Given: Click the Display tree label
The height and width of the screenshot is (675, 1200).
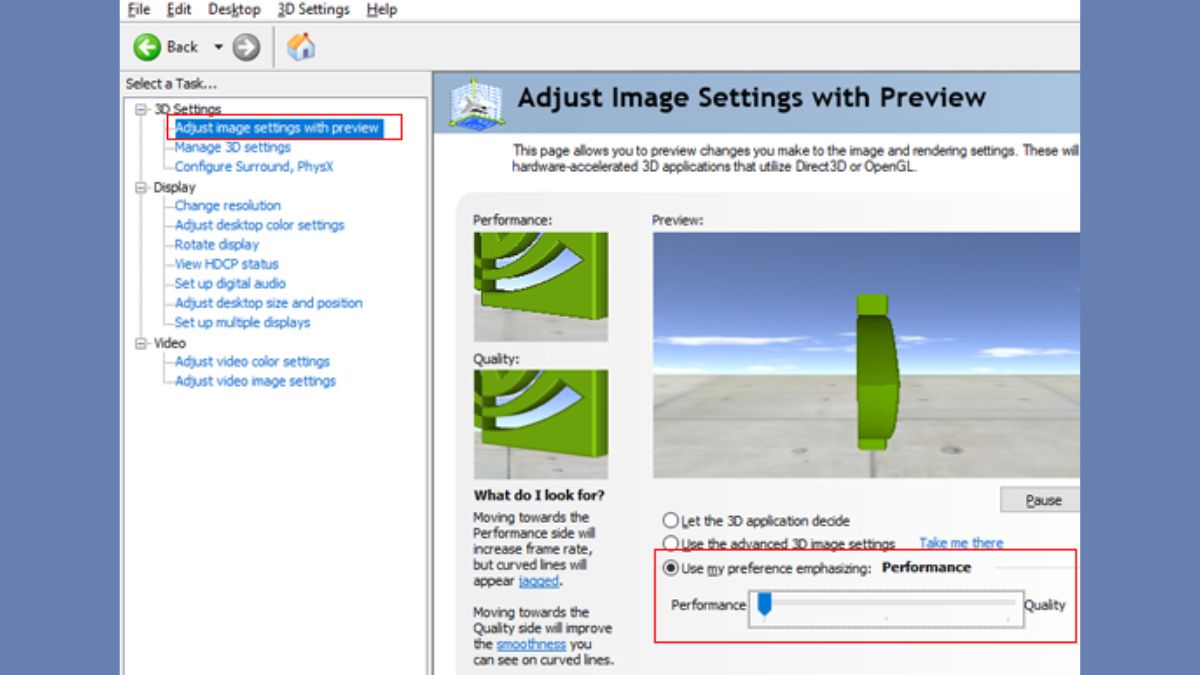Looking at the screenshot, I should (x=174, y=187).
